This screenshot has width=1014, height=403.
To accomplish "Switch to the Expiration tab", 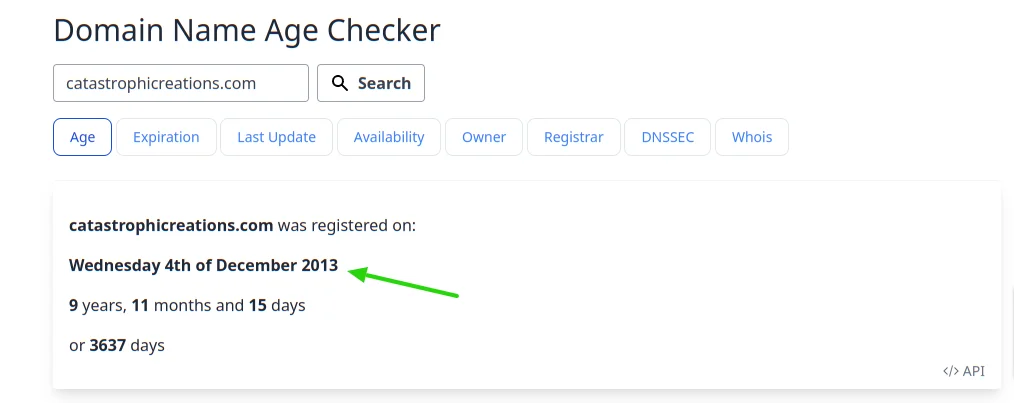I will coord(166,137).
